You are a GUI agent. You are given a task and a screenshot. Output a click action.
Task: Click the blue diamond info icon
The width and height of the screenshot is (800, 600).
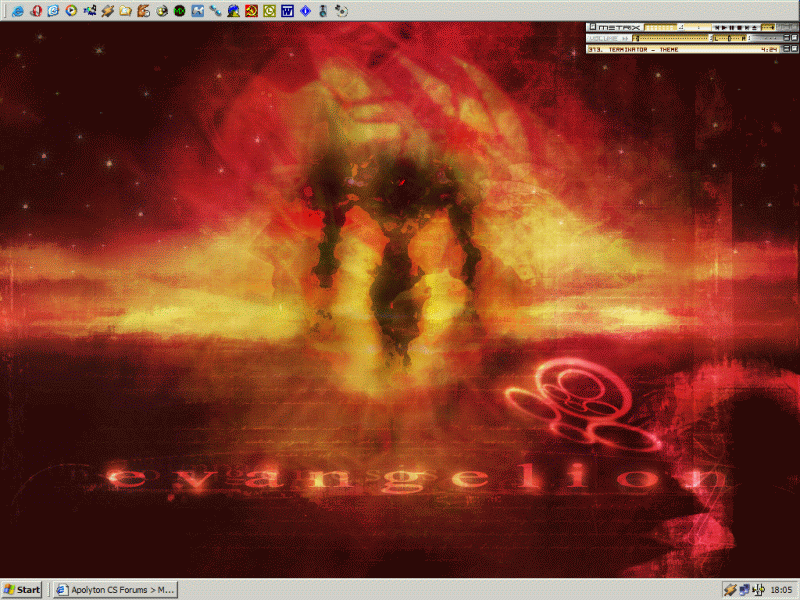(305, 11)
